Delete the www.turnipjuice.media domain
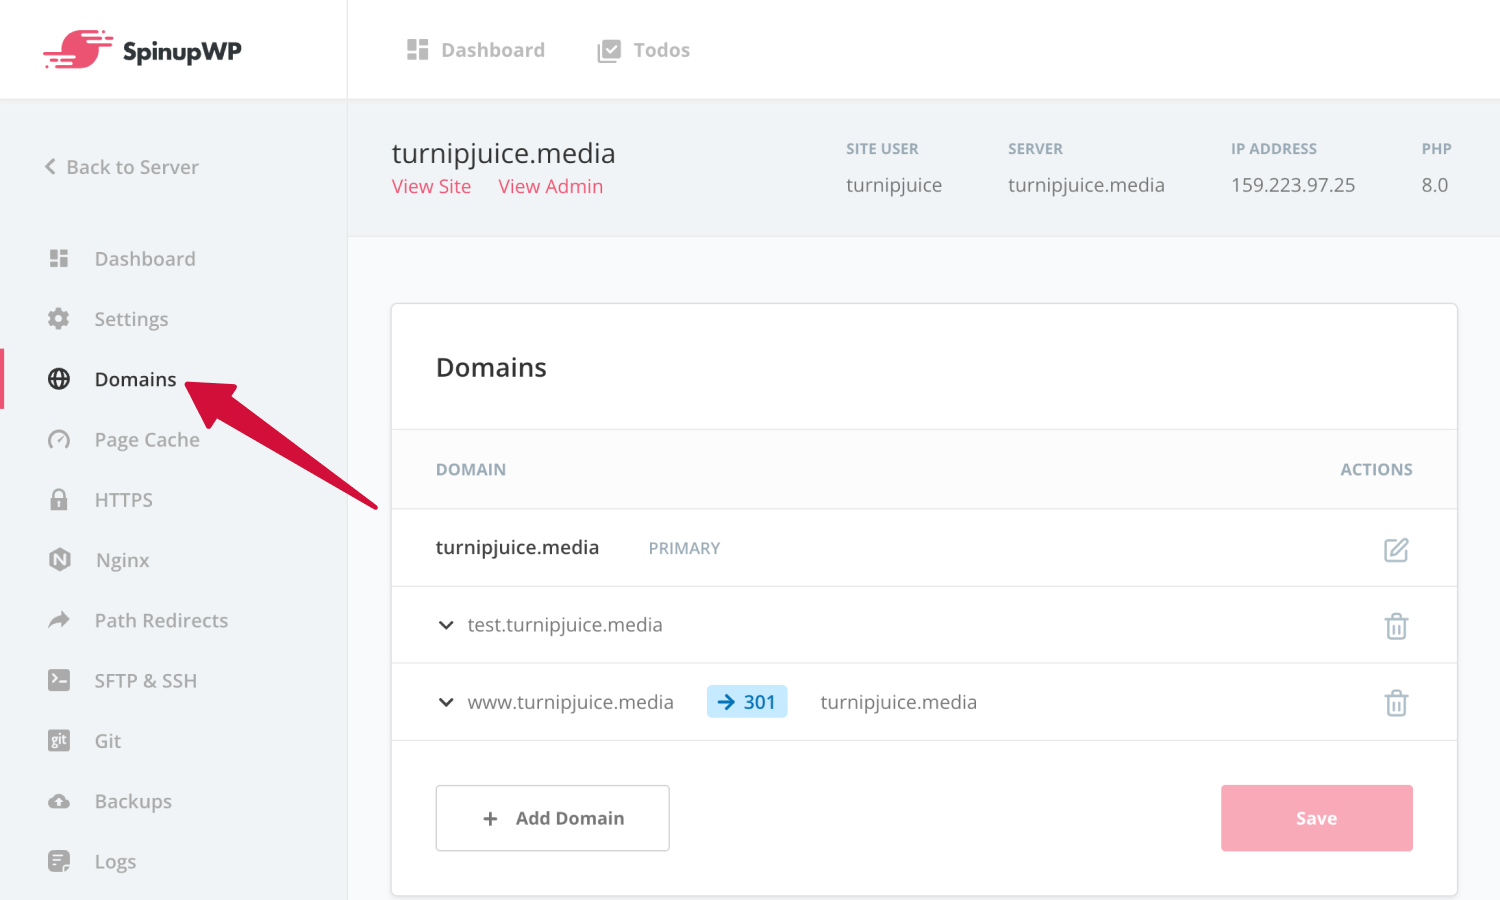This screenshot has height=900, width=1500. pyautogui.click(x=1396, y=703)
